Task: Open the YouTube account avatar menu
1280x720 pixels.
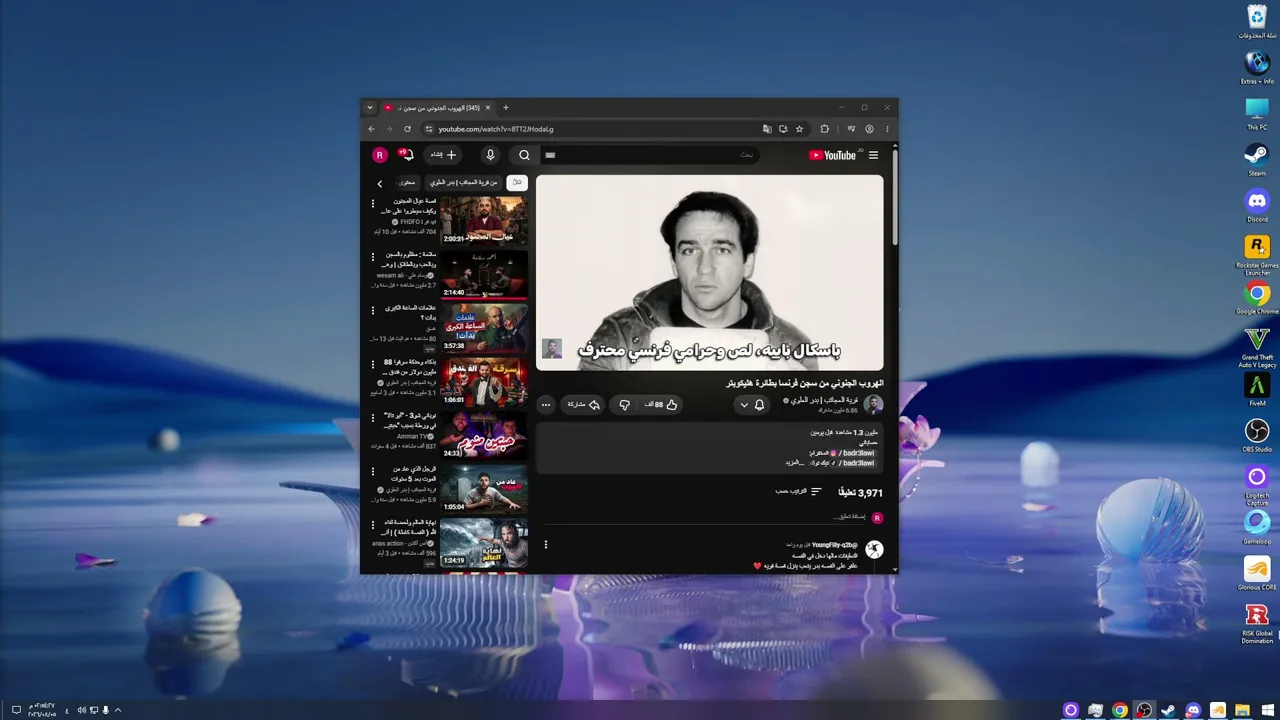Action: (x=379, y=155)
